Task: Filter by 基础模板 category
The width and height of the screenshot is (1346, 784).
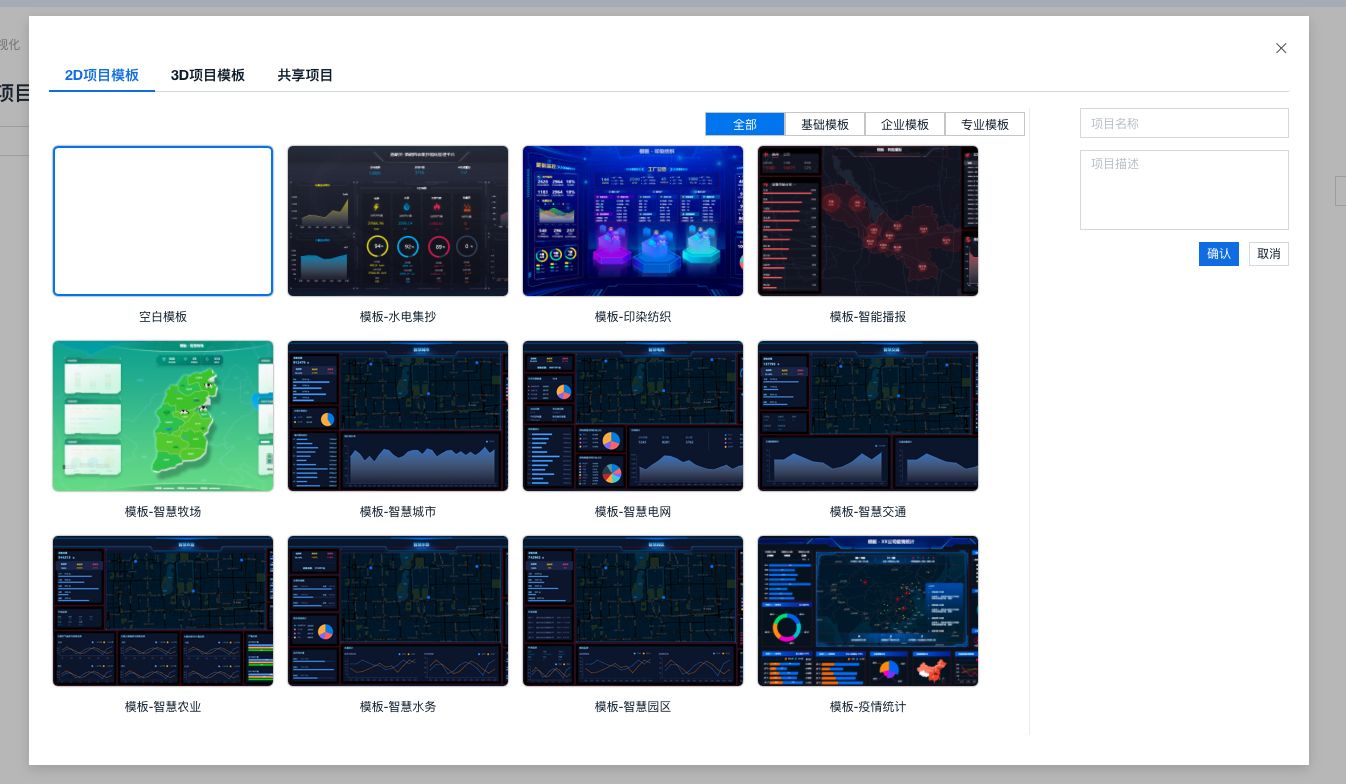Action: point(825,124)
